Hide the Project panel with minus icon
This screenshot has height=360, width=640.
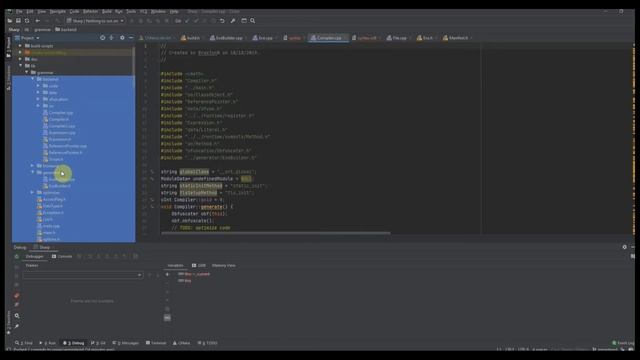[x=131, y=38]
